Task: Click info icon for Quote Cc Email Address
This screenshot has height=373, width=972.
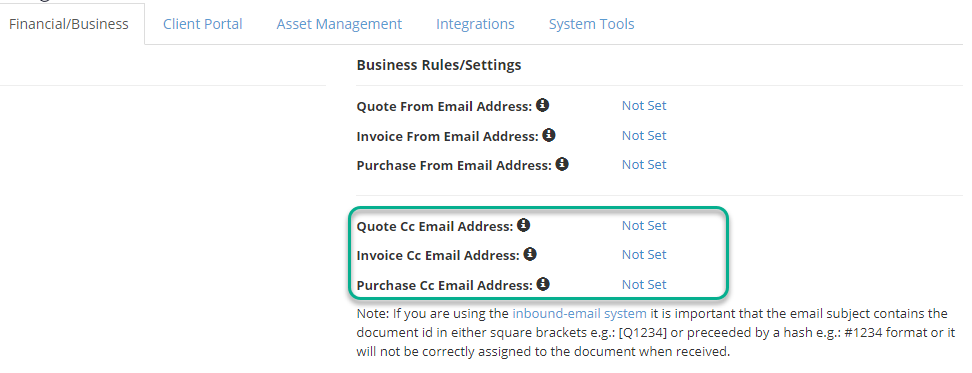Action: click(x=524, y=225)
